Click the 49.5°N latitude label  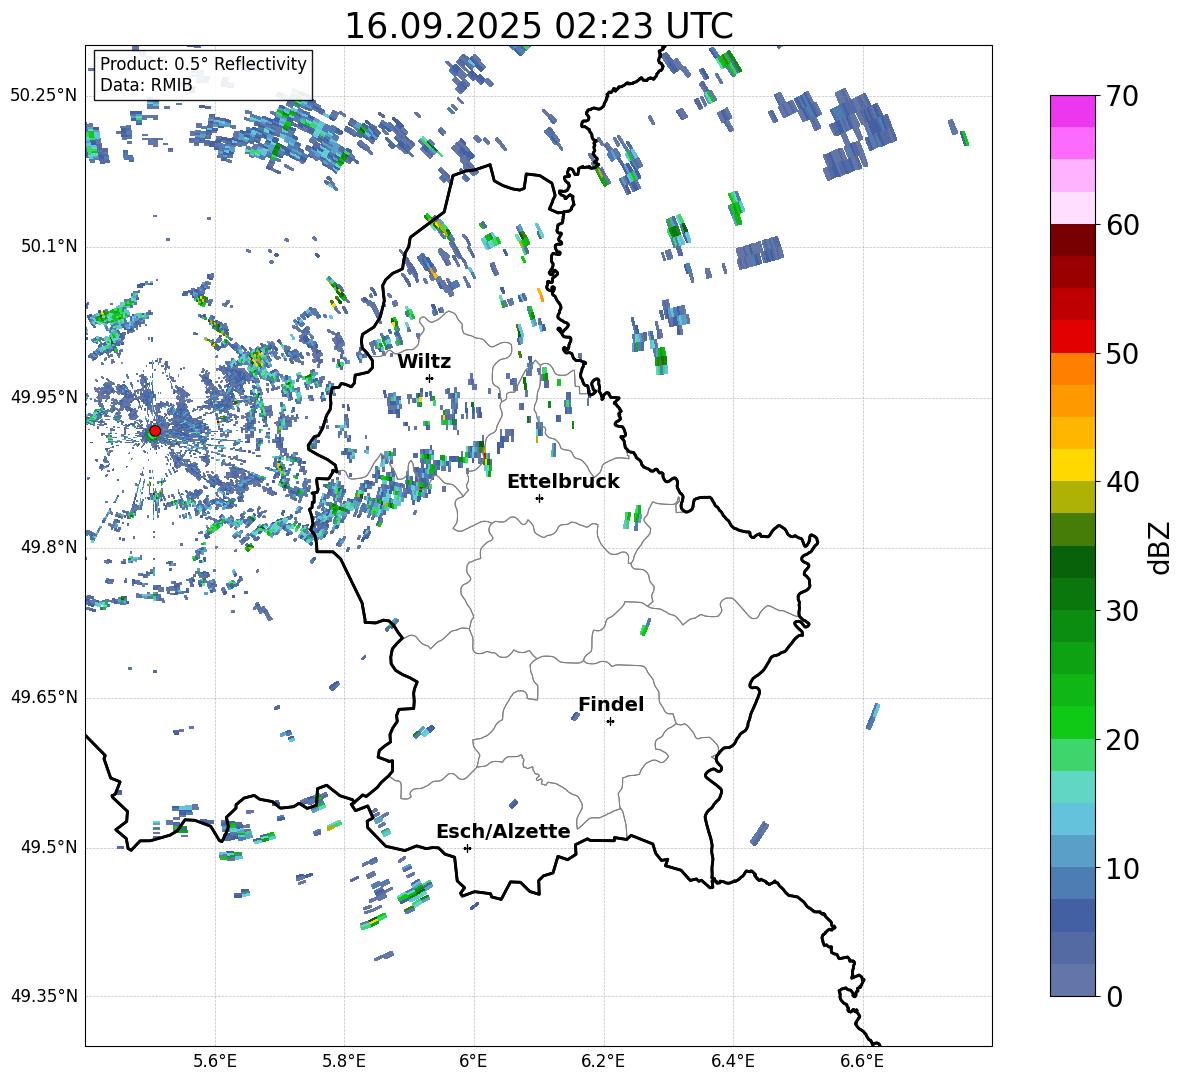click(x=49, y=848)
